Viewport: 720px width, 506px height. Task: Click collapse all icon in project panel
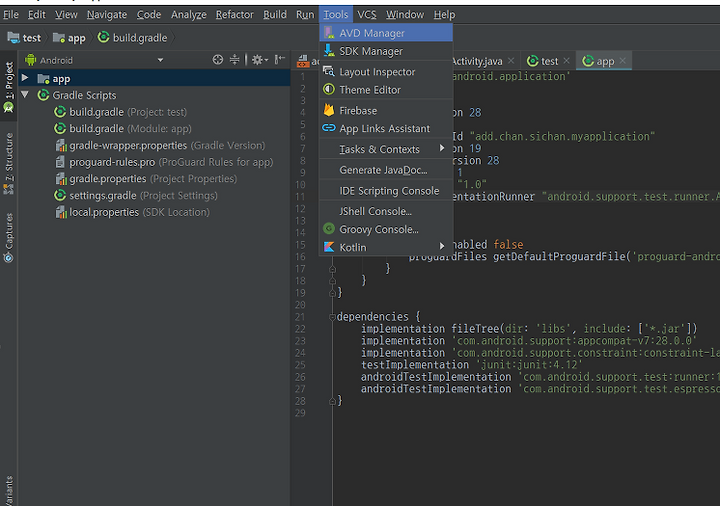coord(235,60)
